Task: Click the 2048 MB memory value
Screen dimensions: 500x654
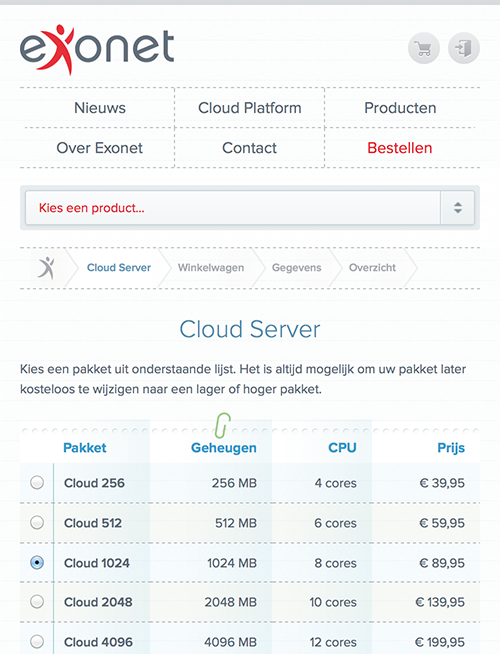Action: [x=231, y=602]
